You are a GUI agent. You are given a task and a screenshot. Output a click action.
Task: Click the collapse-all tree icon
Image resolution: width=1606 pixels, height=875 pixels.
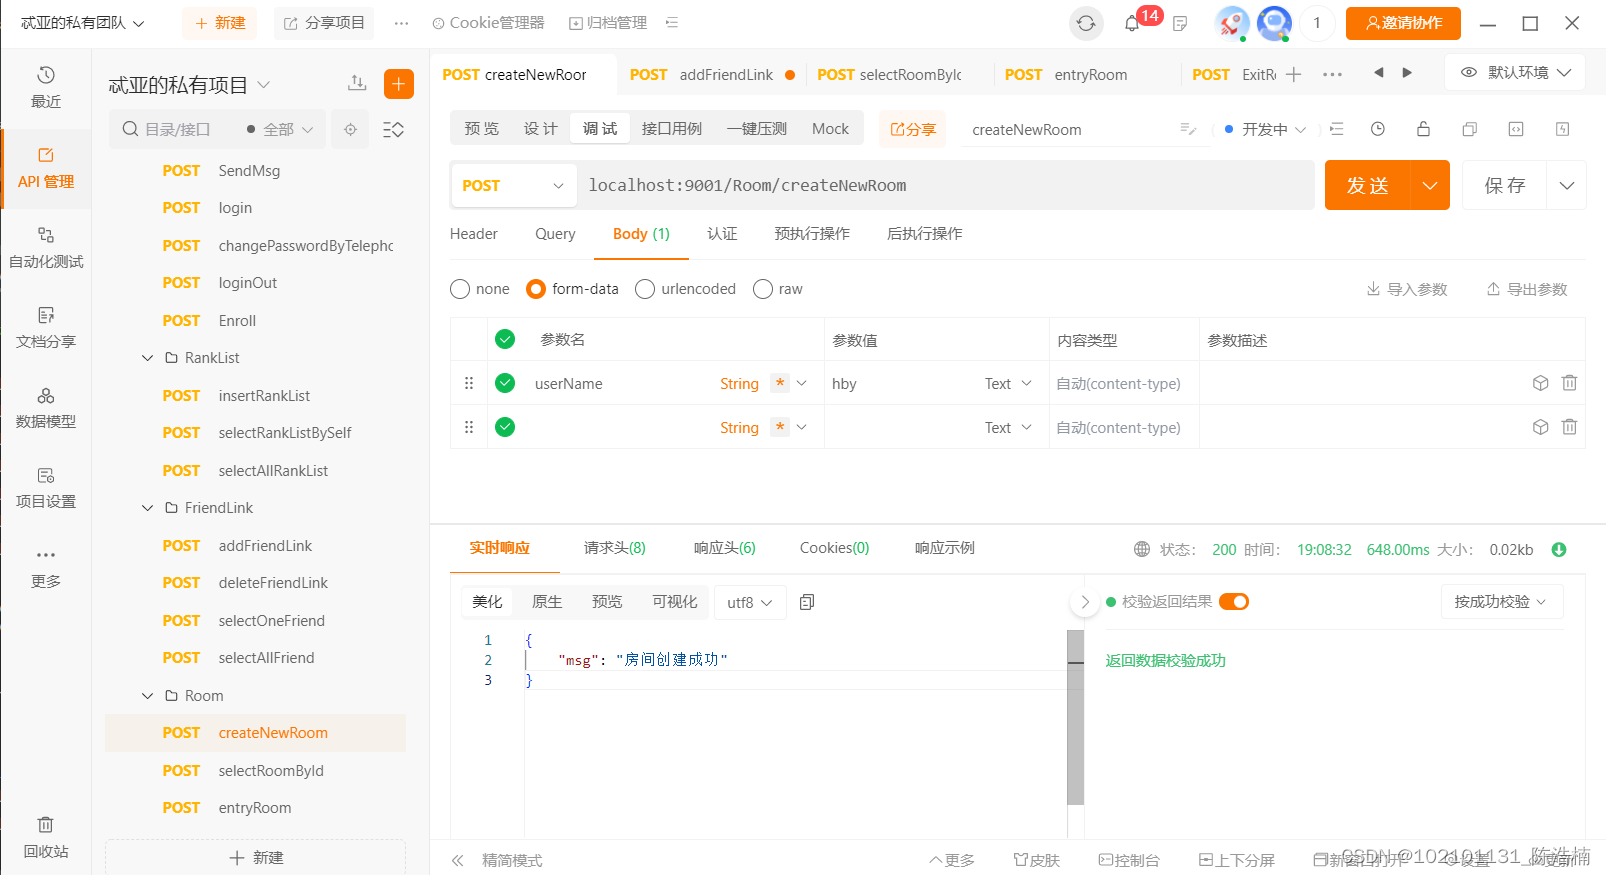click(394, 129)
